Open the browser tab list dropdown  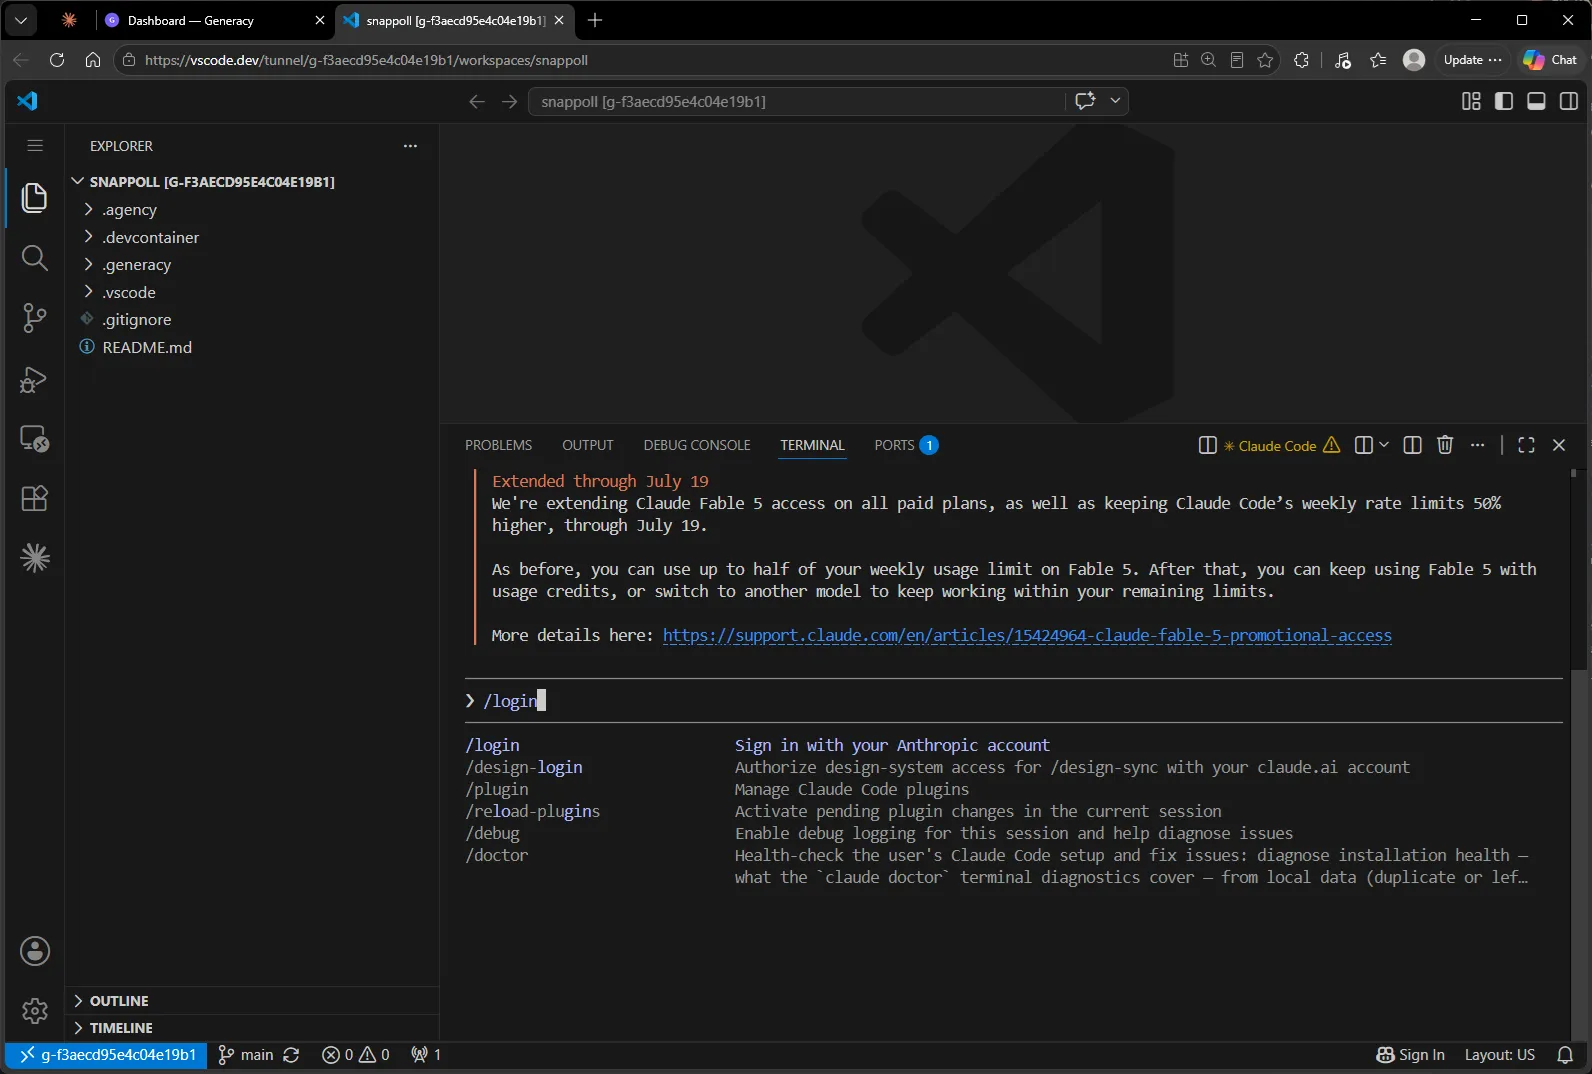click(21, 20)
